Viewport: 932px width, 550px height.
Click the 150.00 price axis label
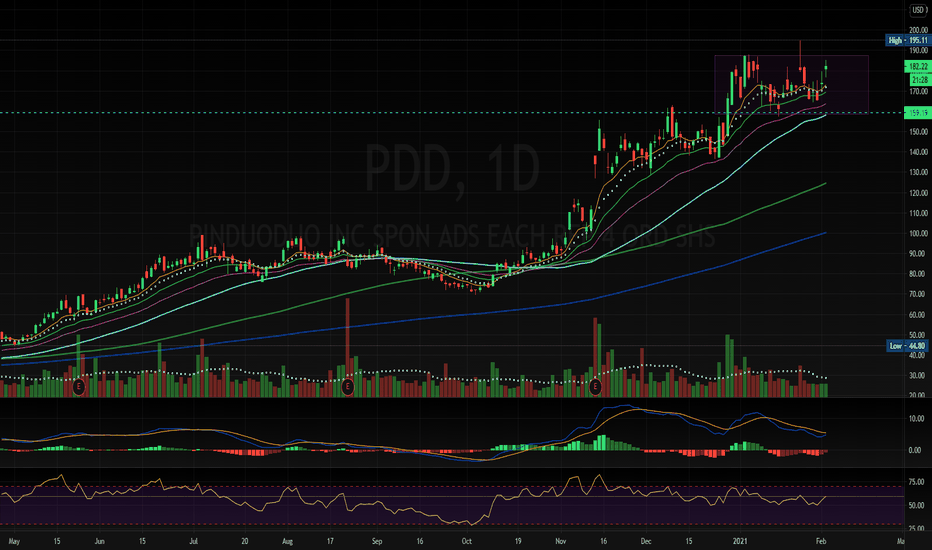918,131
